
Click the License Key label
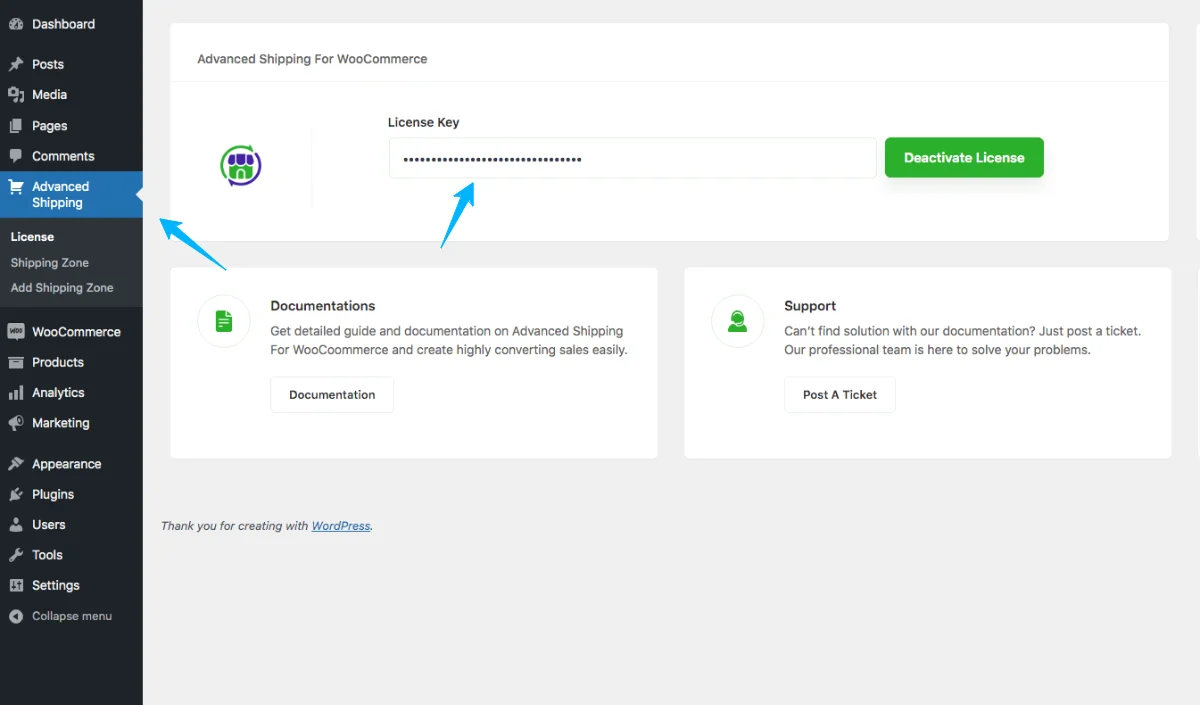pos(424,122)
